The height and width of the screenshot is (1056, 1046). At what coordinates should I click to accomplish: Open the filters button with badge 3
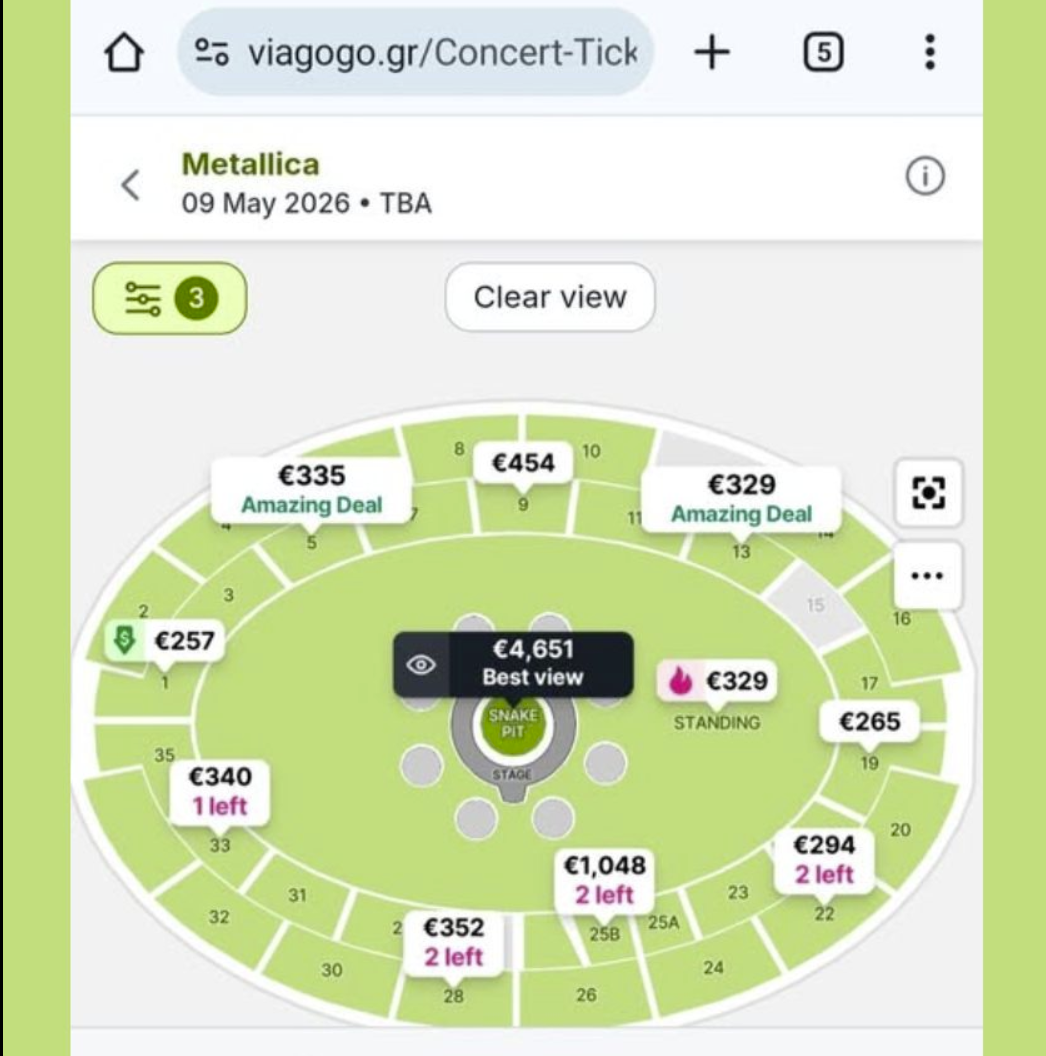(170, 298)
